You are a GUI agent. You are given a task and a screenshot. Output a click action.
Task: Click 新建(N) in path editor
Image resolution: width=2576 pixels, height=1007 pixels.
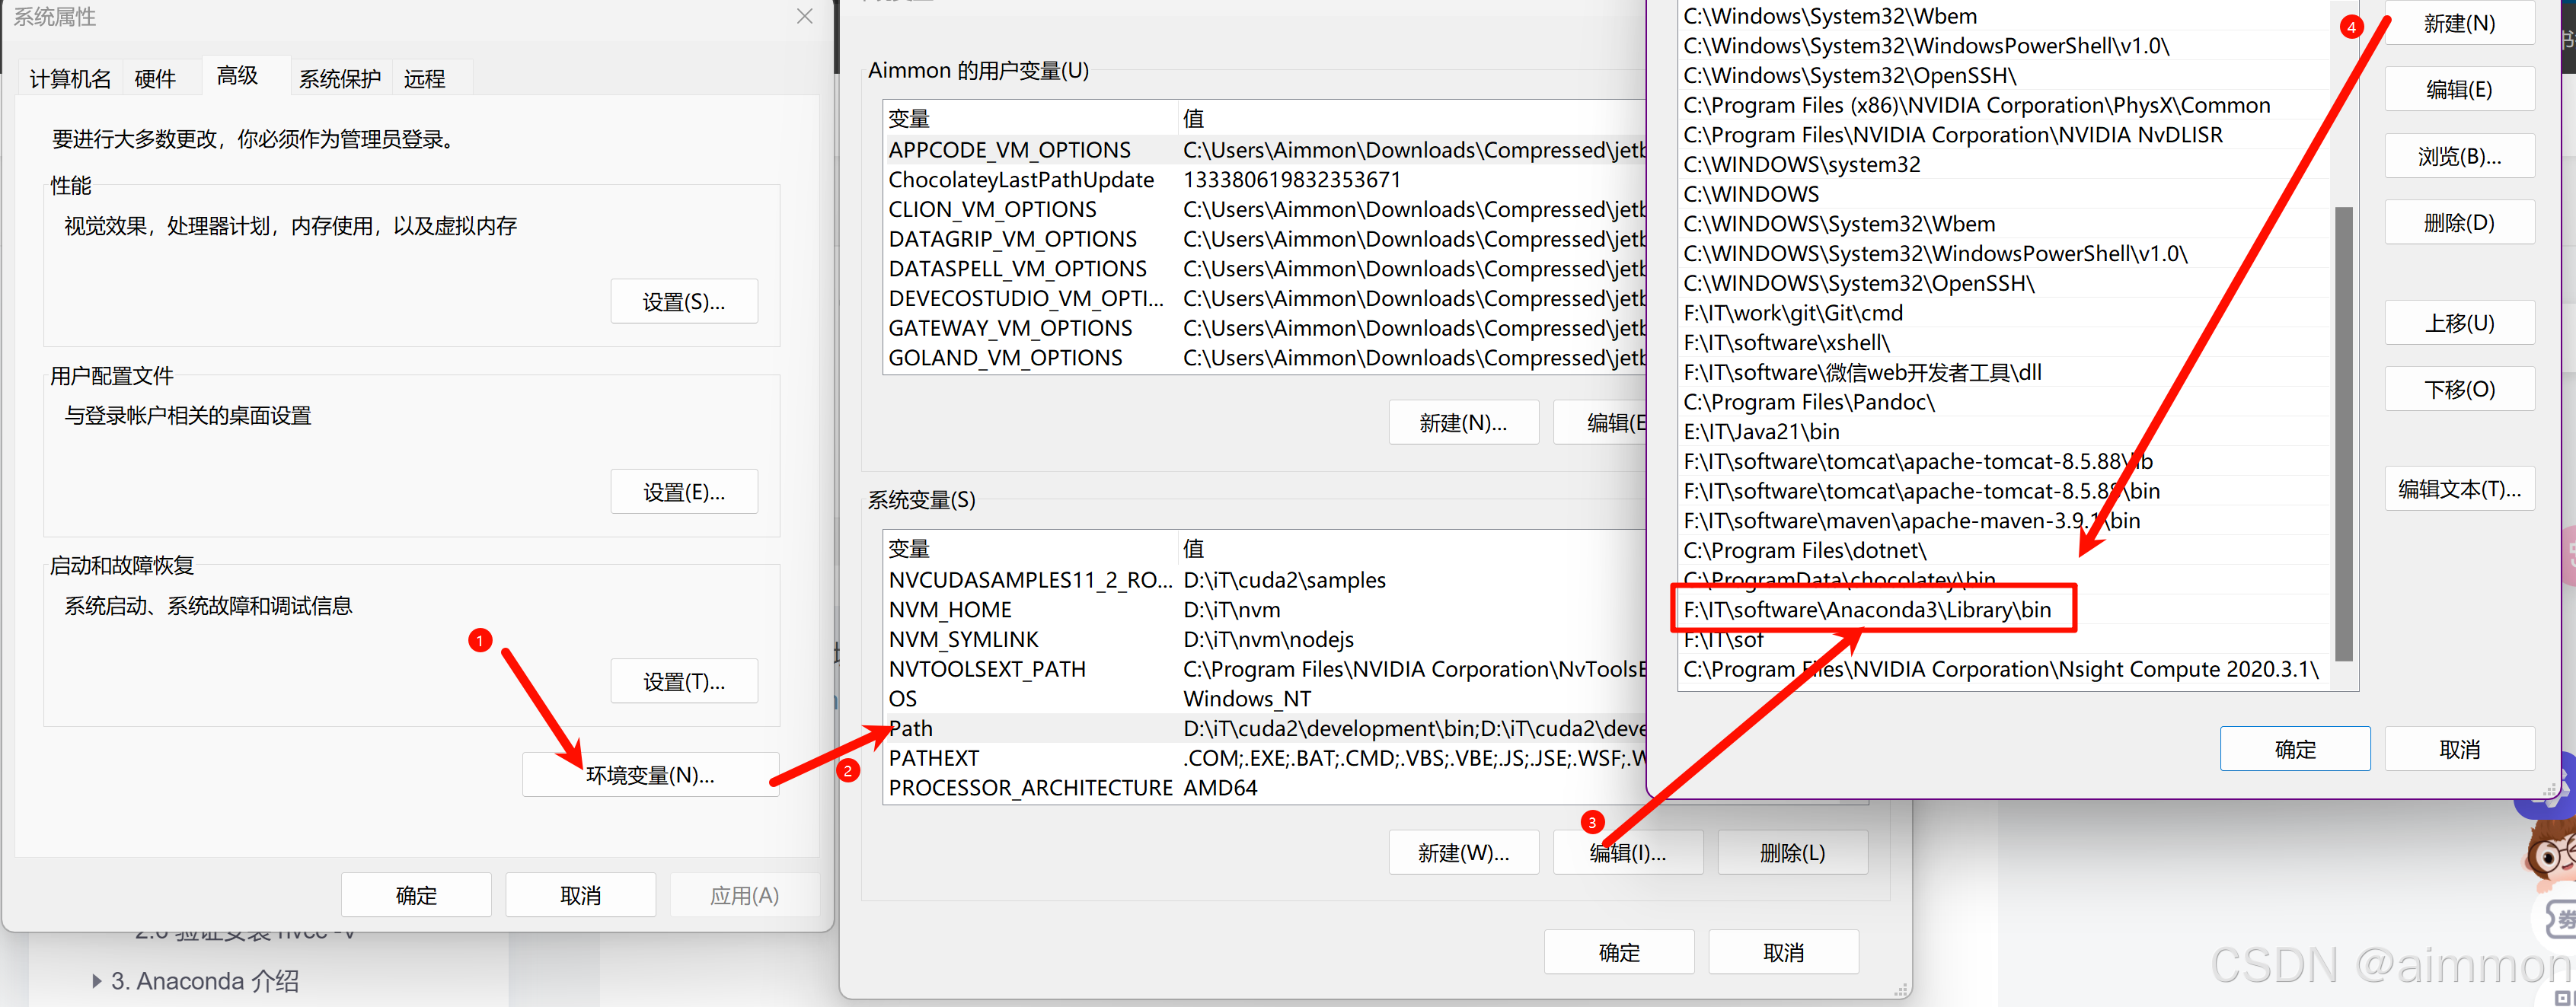click(x=2459, y=23)
